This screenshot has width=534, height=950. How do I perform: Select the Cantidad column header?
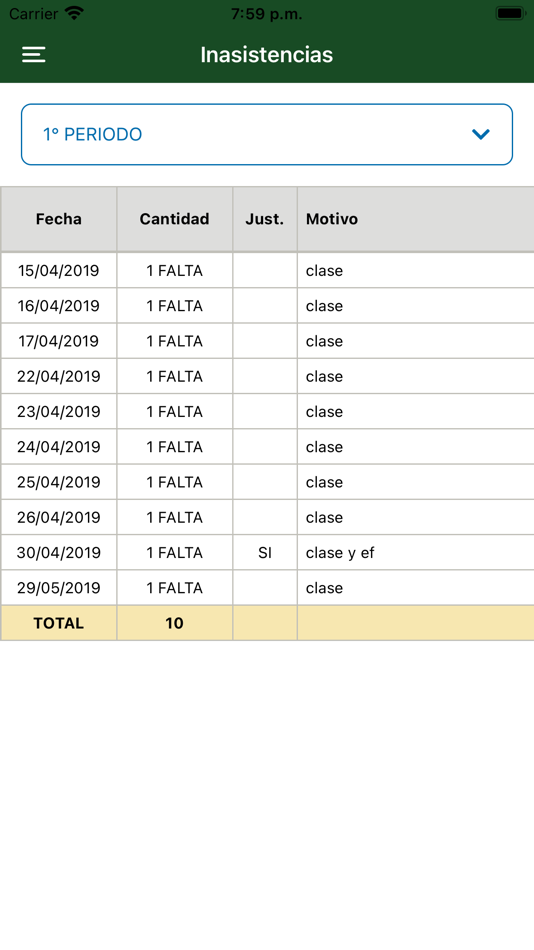pos(175,219)
